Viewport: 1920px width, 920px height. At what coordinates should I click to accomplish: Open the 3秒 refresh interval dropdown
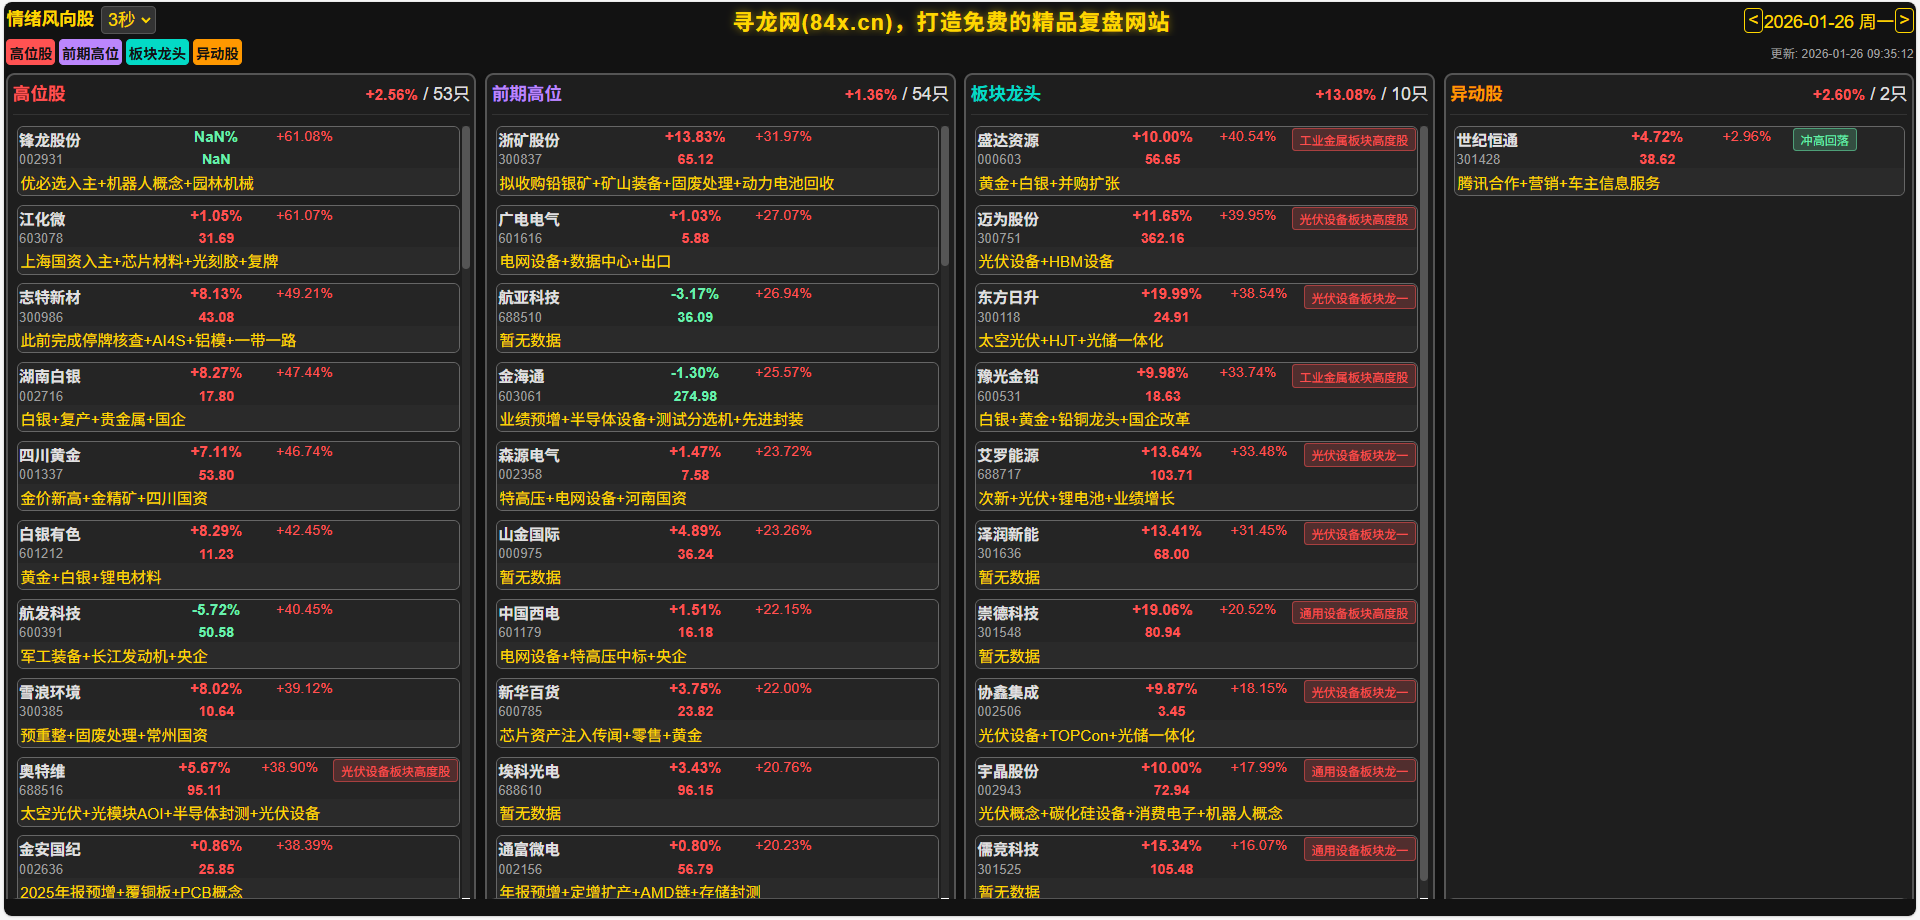(129, 20)
